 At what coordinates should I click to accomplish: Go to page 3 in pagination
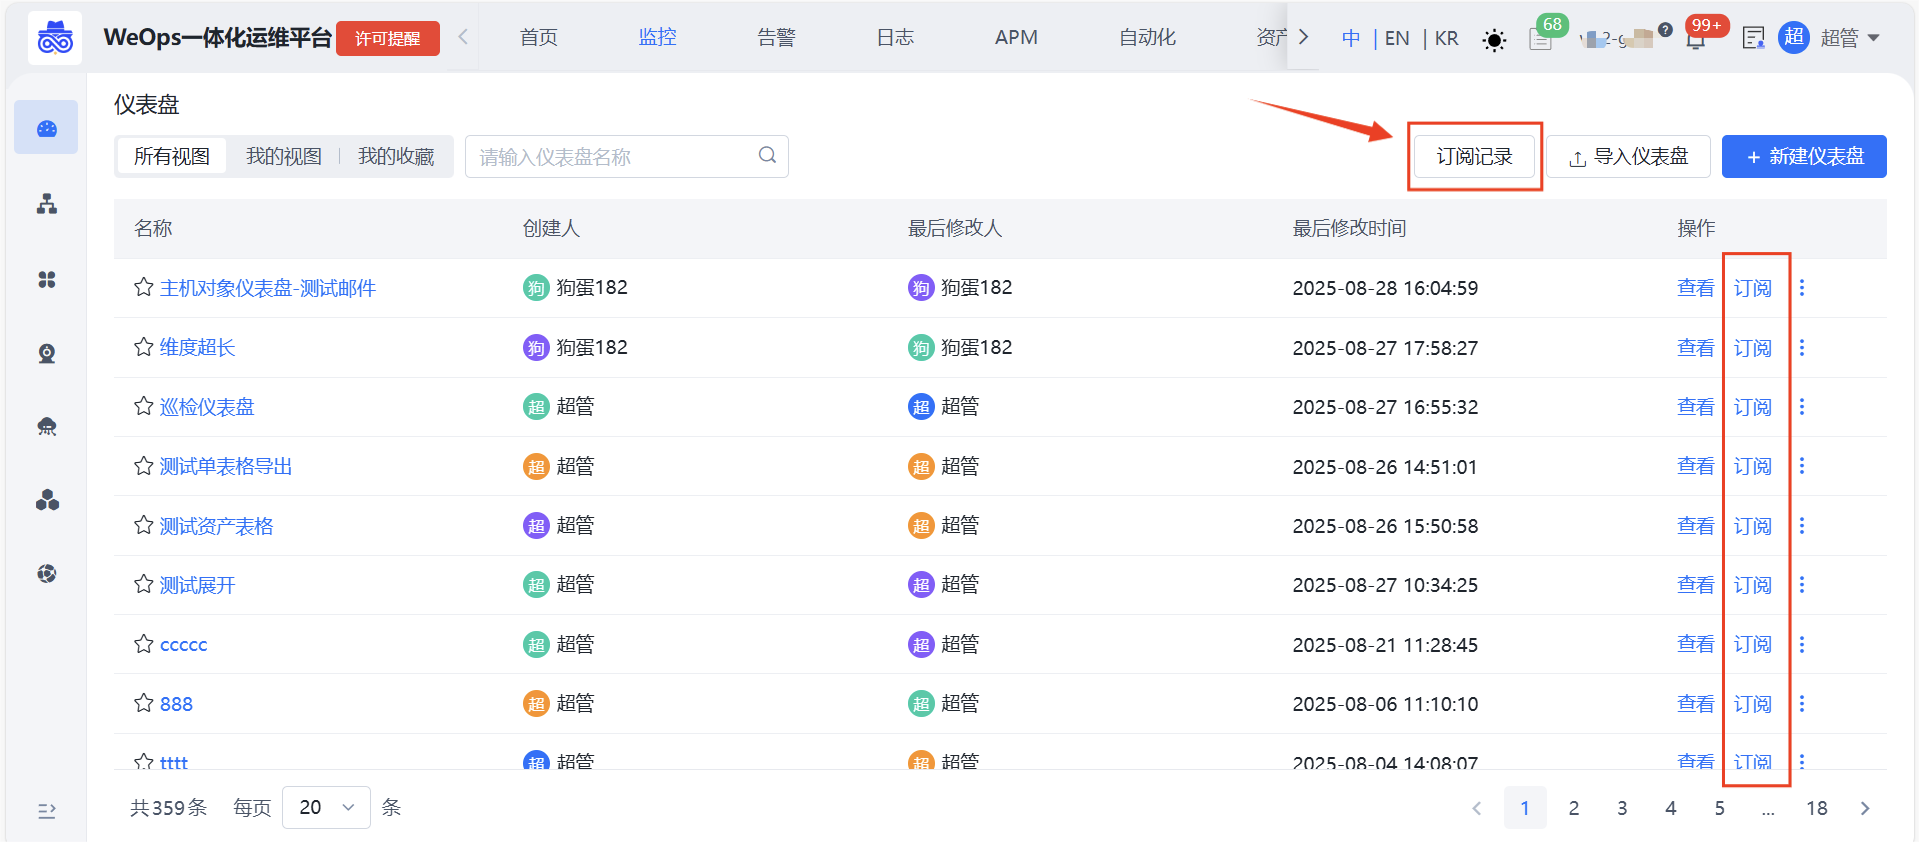[x=1622, y=808]
